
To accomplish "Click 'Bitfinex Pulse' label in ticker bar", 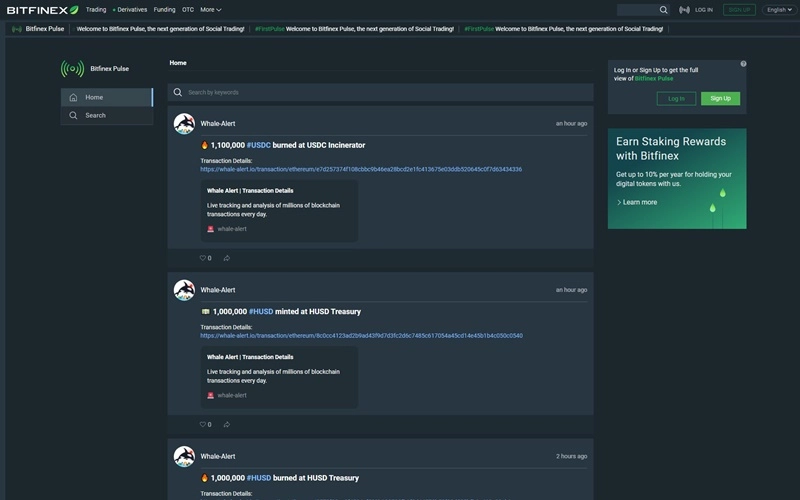I will [x=45, y=29].
